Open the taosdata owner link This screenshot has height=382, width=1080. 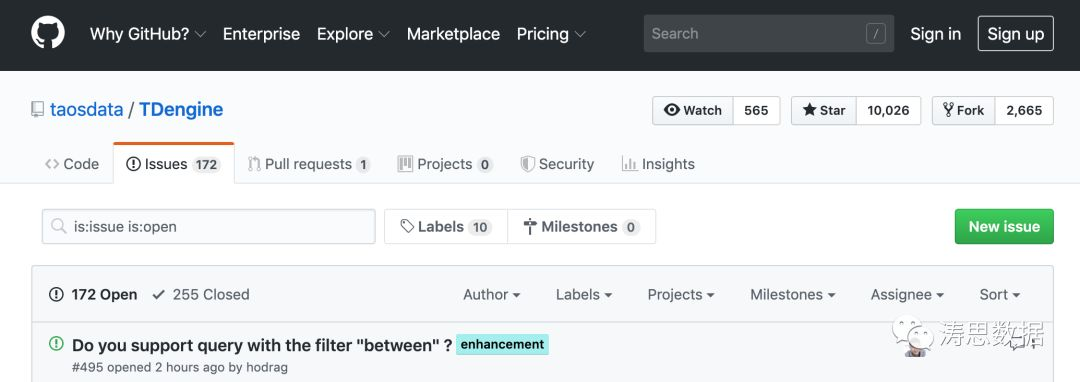[87, 109]
